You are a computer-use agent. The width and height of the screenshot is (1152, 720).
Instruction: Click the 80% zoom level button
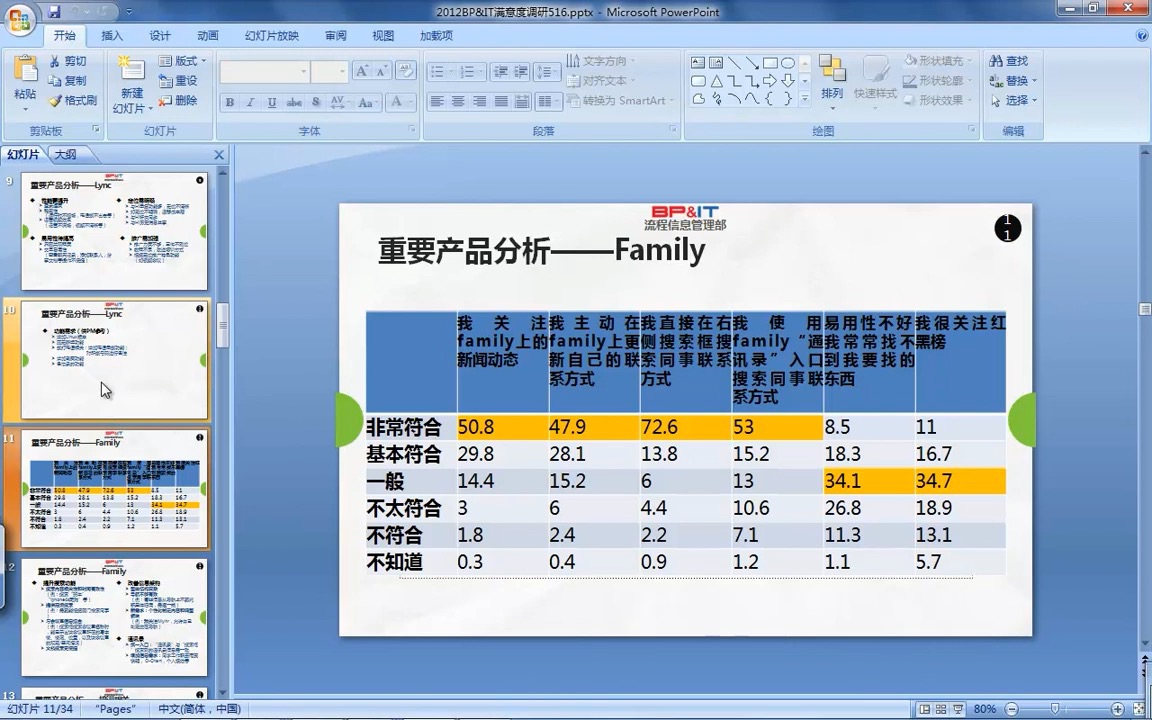(x=984, y=707)
